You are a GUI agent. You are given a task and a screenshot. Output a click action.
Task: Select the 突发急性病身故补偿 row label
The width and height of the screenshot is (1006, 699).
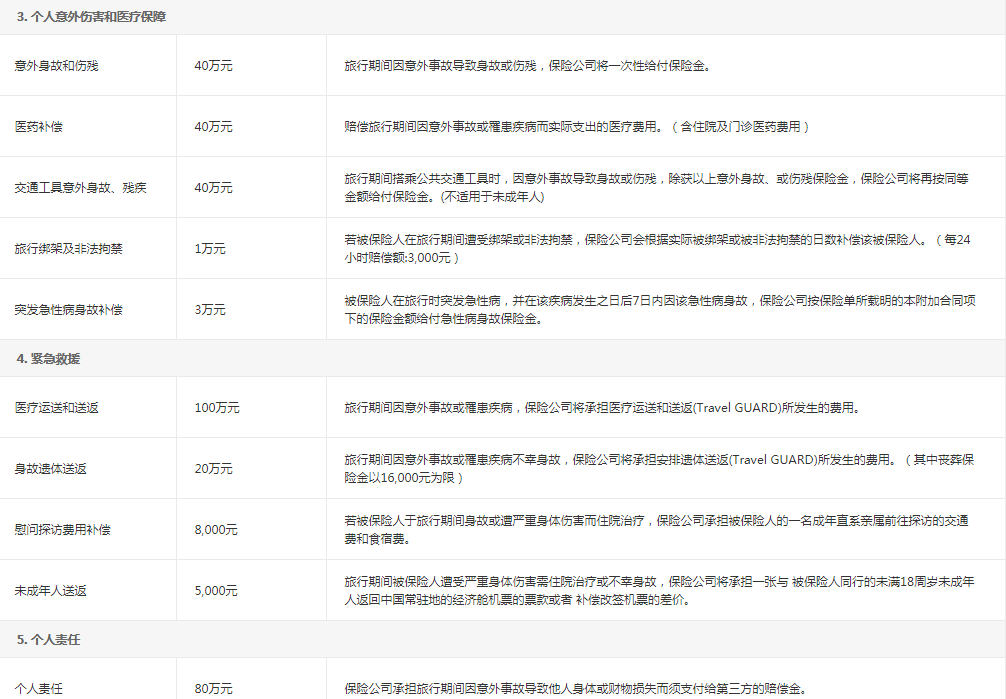click(70, 308)
